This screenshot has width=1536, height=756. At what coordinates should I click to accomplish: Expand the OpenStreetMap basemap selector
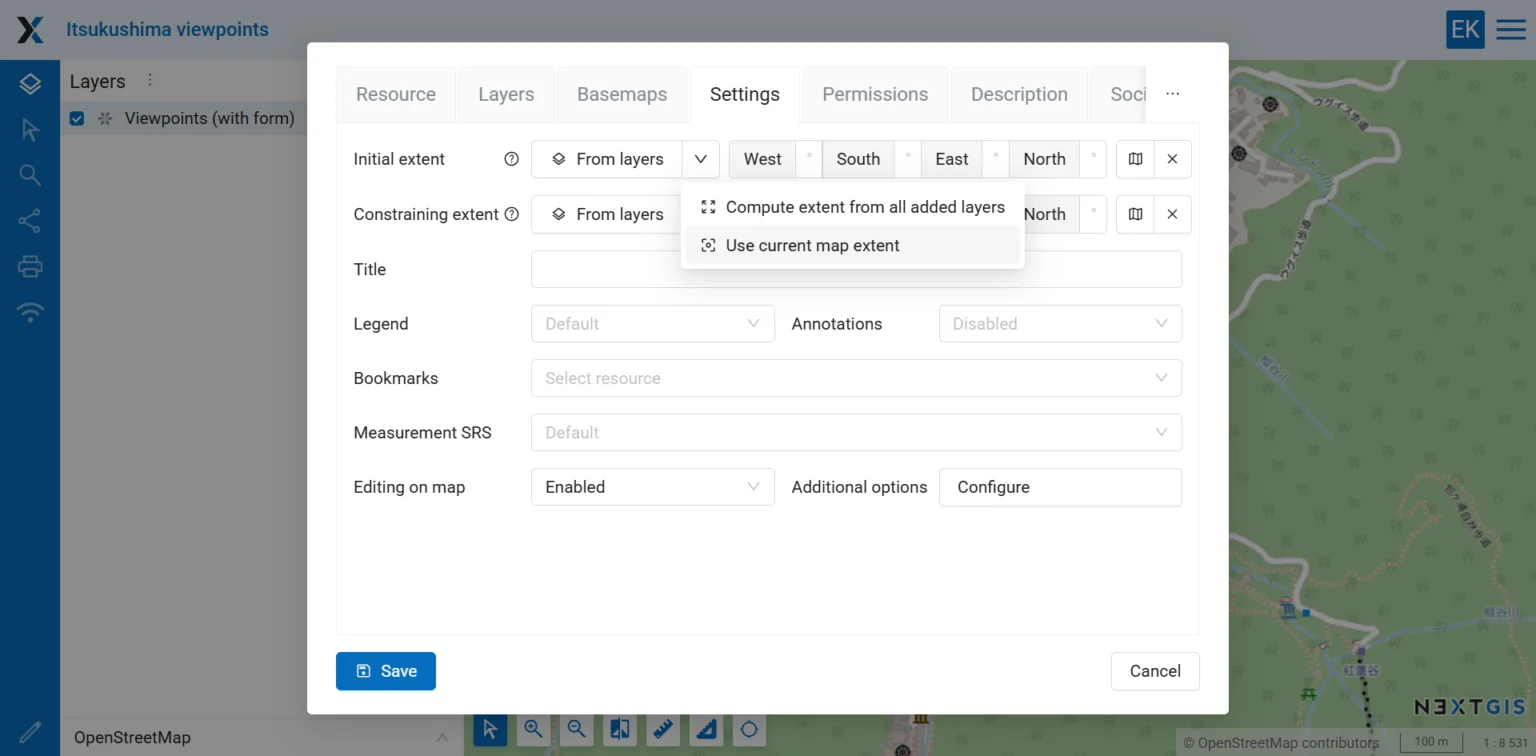pos(260,738)
